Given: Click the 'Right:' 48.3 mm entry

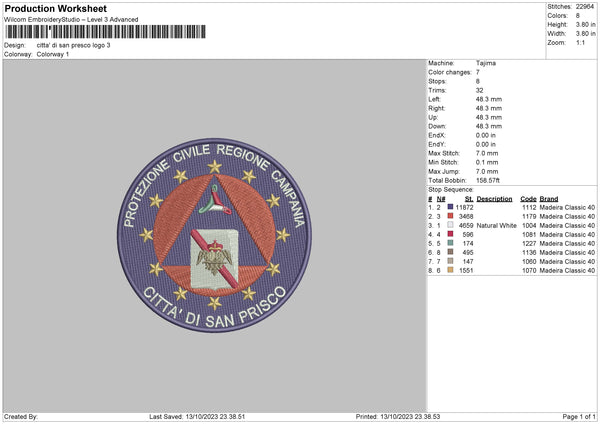Looking at the screenshot, I should pos(489,108).
